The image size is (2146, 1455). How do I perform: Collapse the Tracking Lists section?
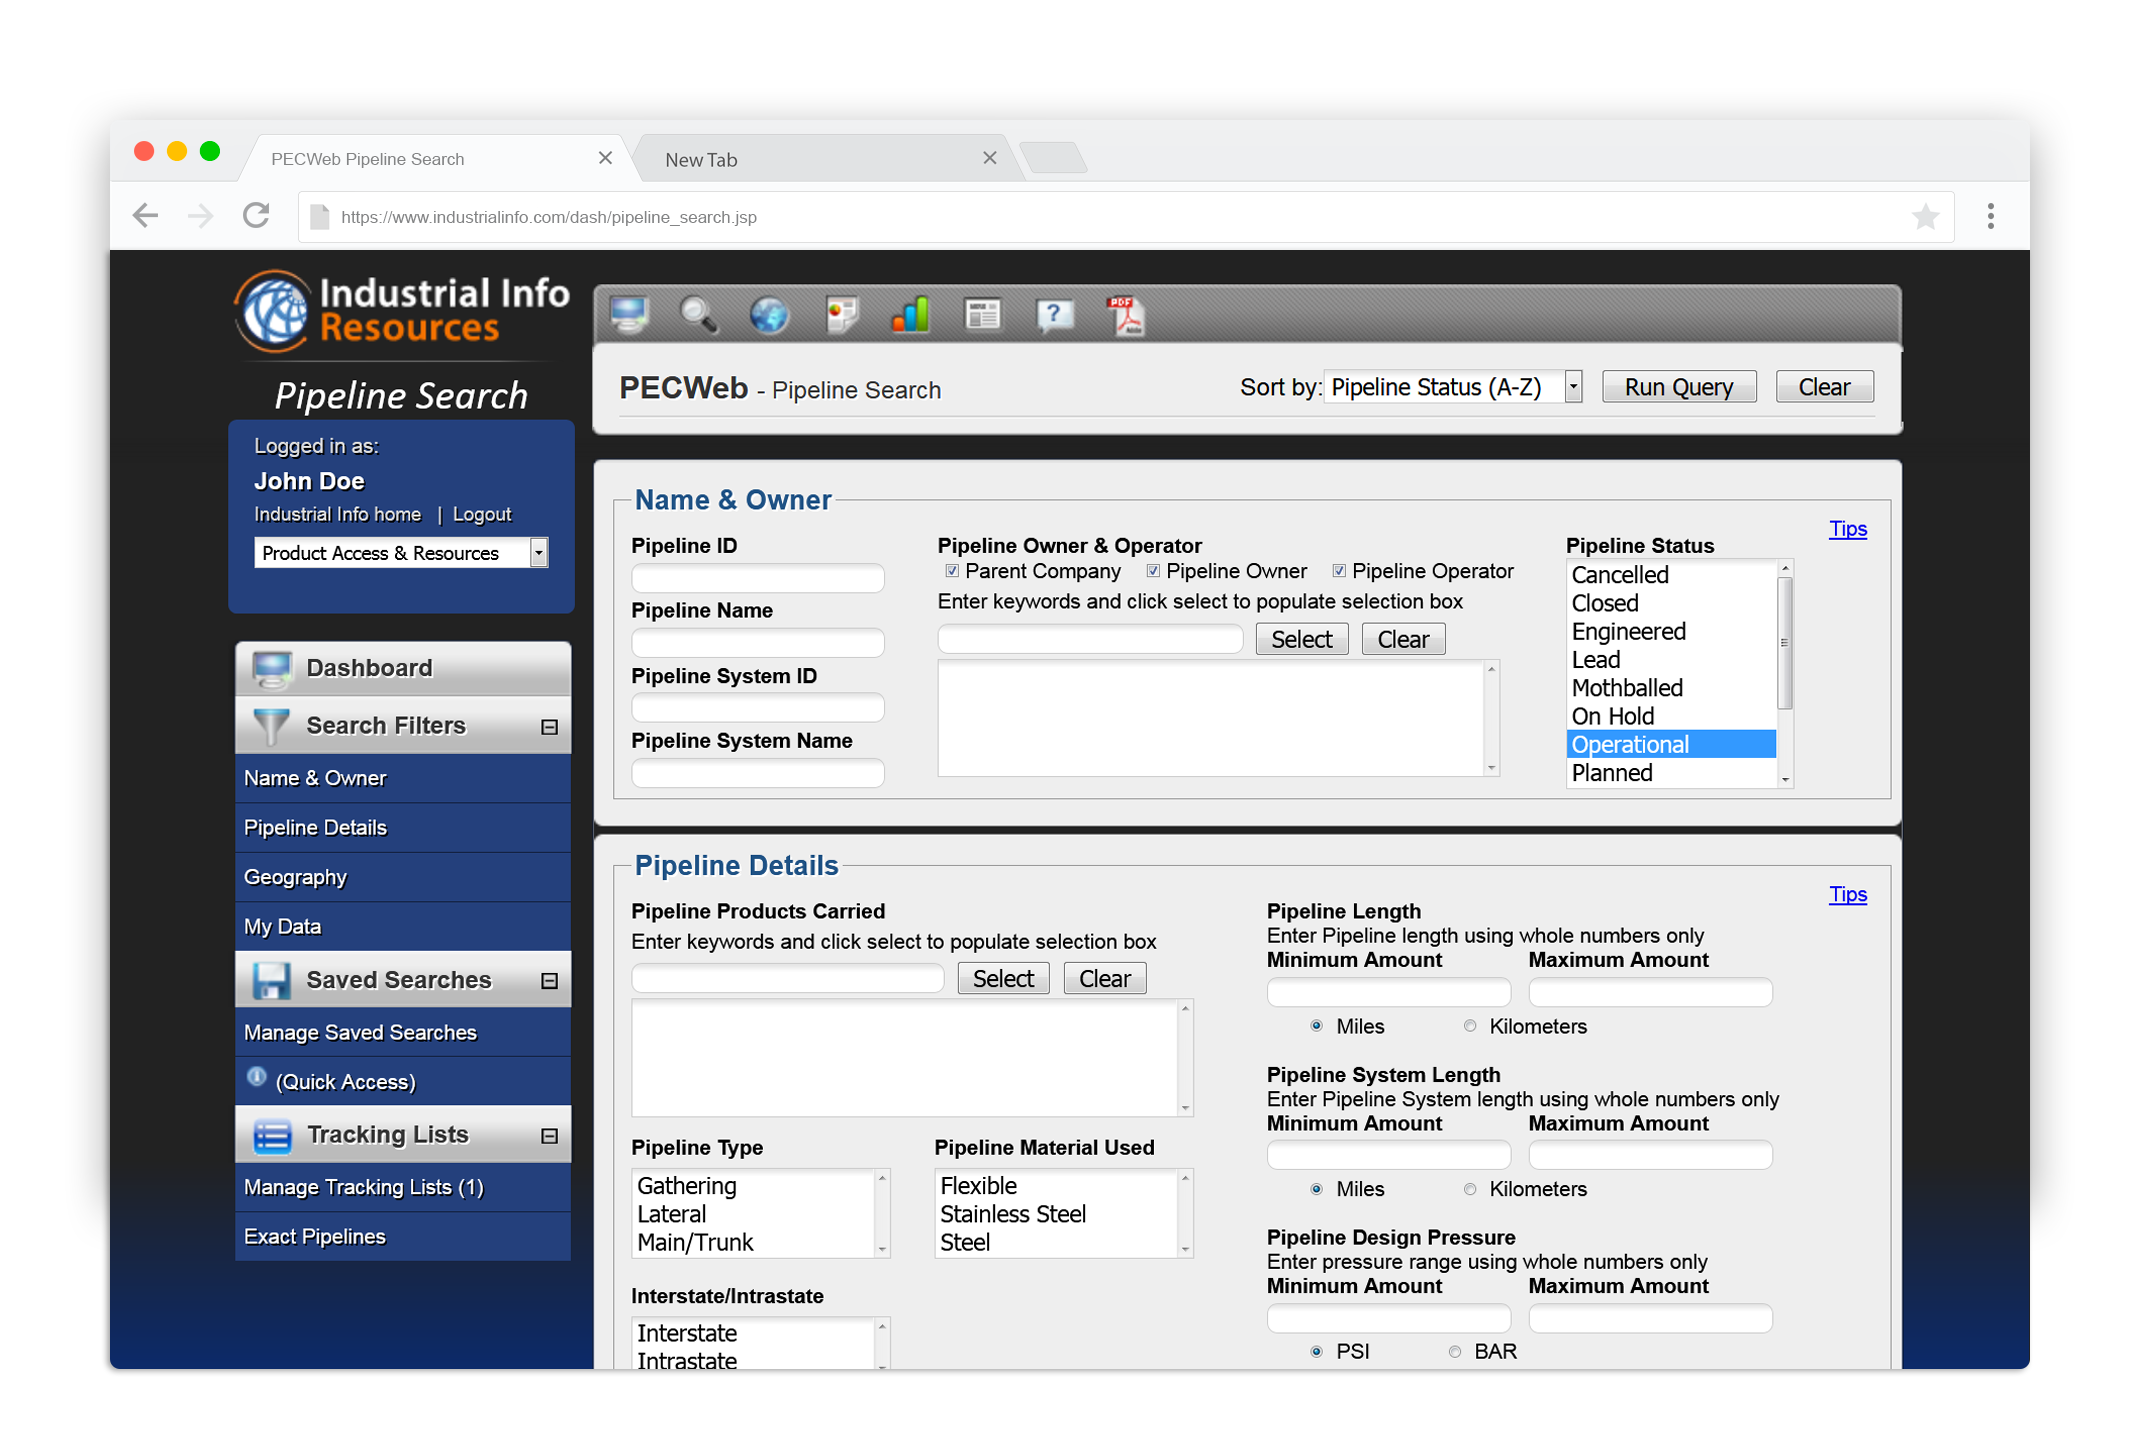[x=549, y=1136]
